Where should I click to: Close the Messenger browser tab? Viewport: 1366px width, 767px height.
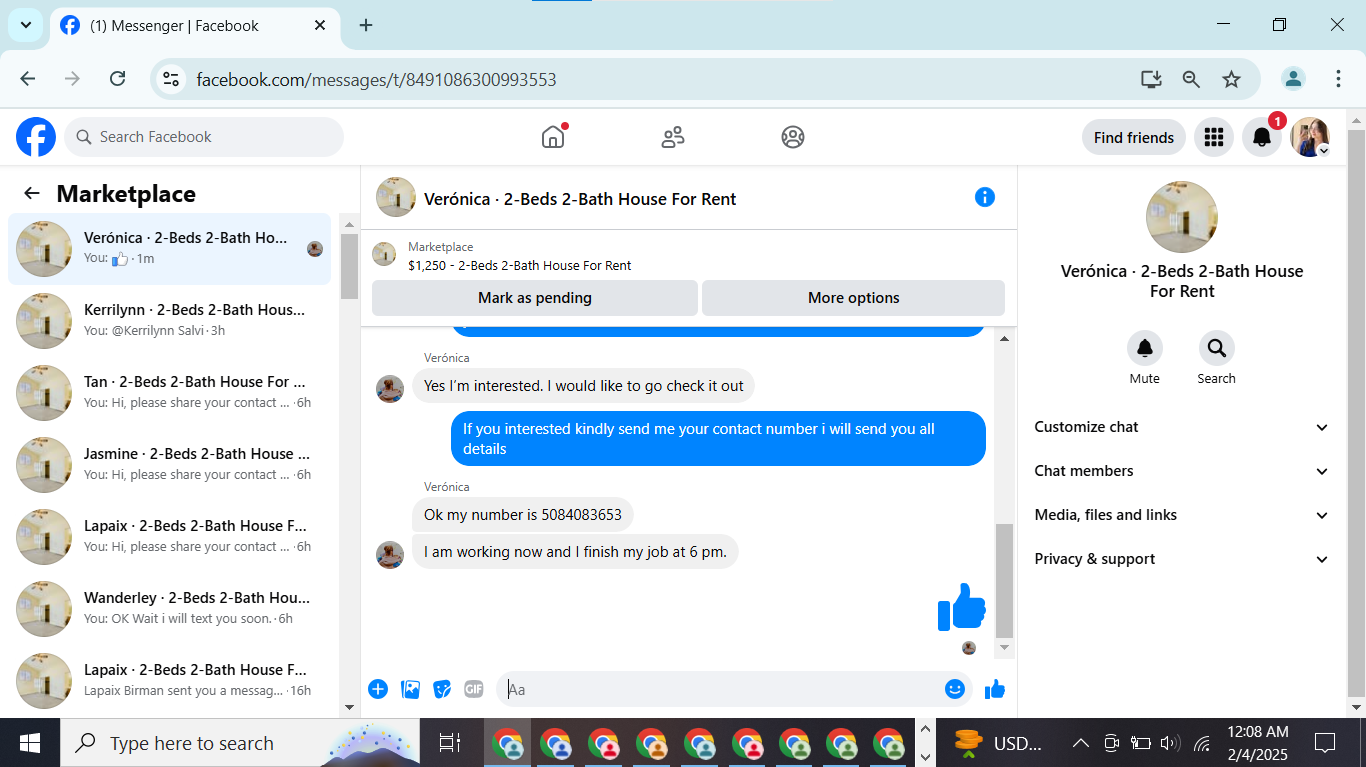(x=320, y=26)
